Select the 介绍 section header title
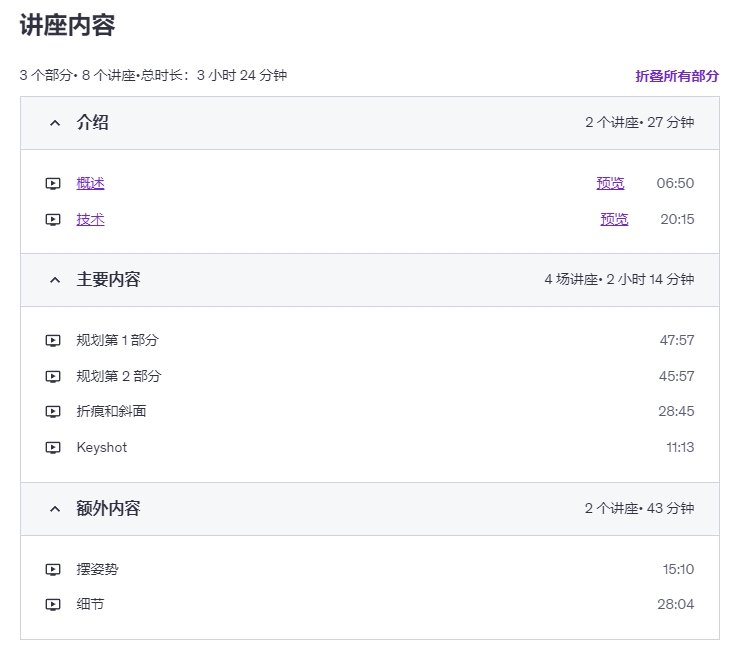This screenshot has height=656, width=743. tap(92, 123)
